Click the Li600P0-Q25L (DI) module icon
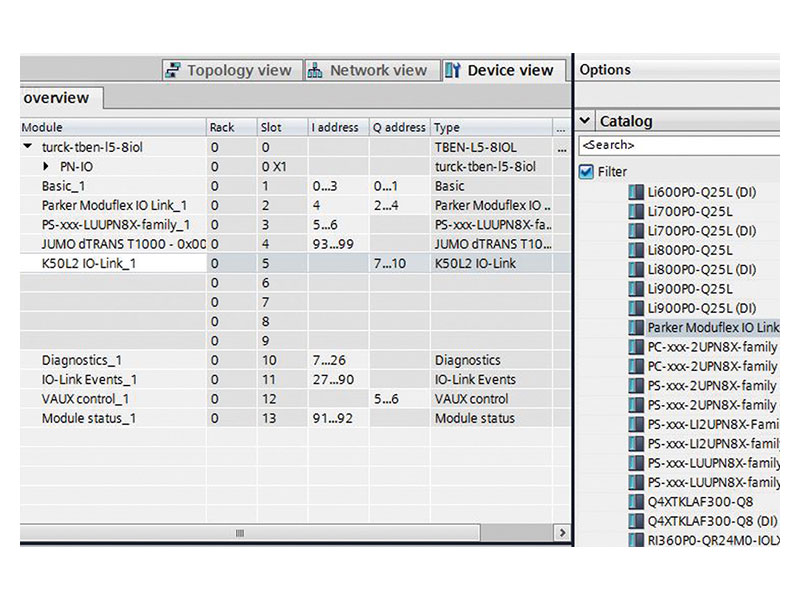 [x=636, y=192]
